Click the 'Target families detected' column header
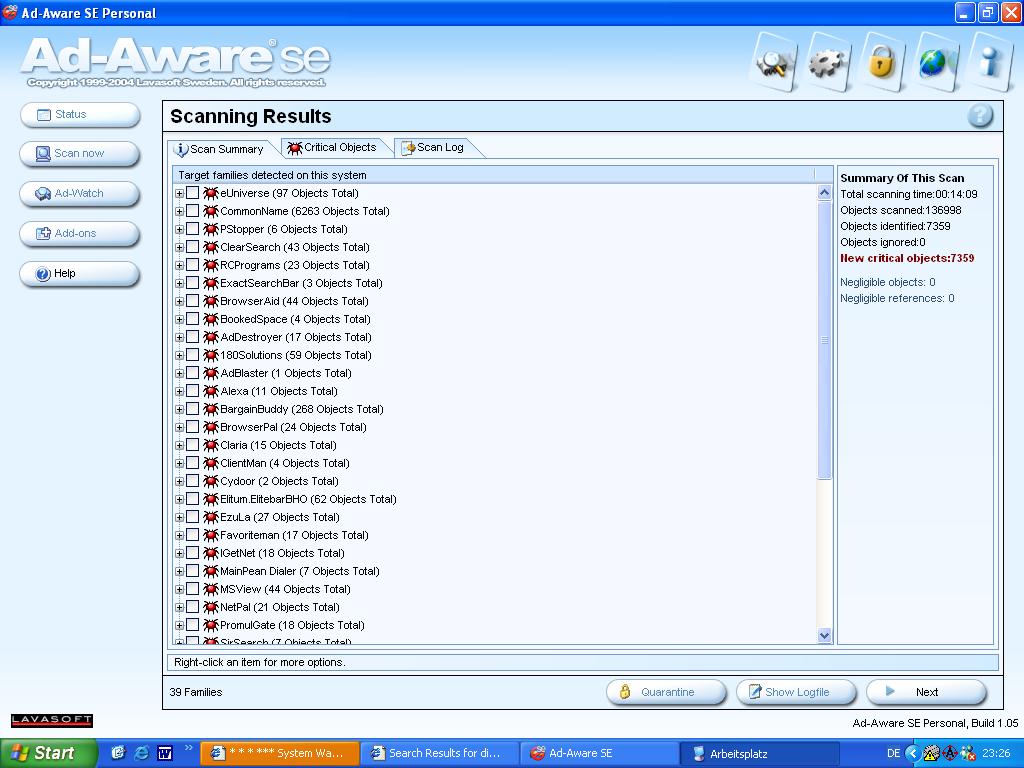The image size is (1024, 768). (494, 175)
